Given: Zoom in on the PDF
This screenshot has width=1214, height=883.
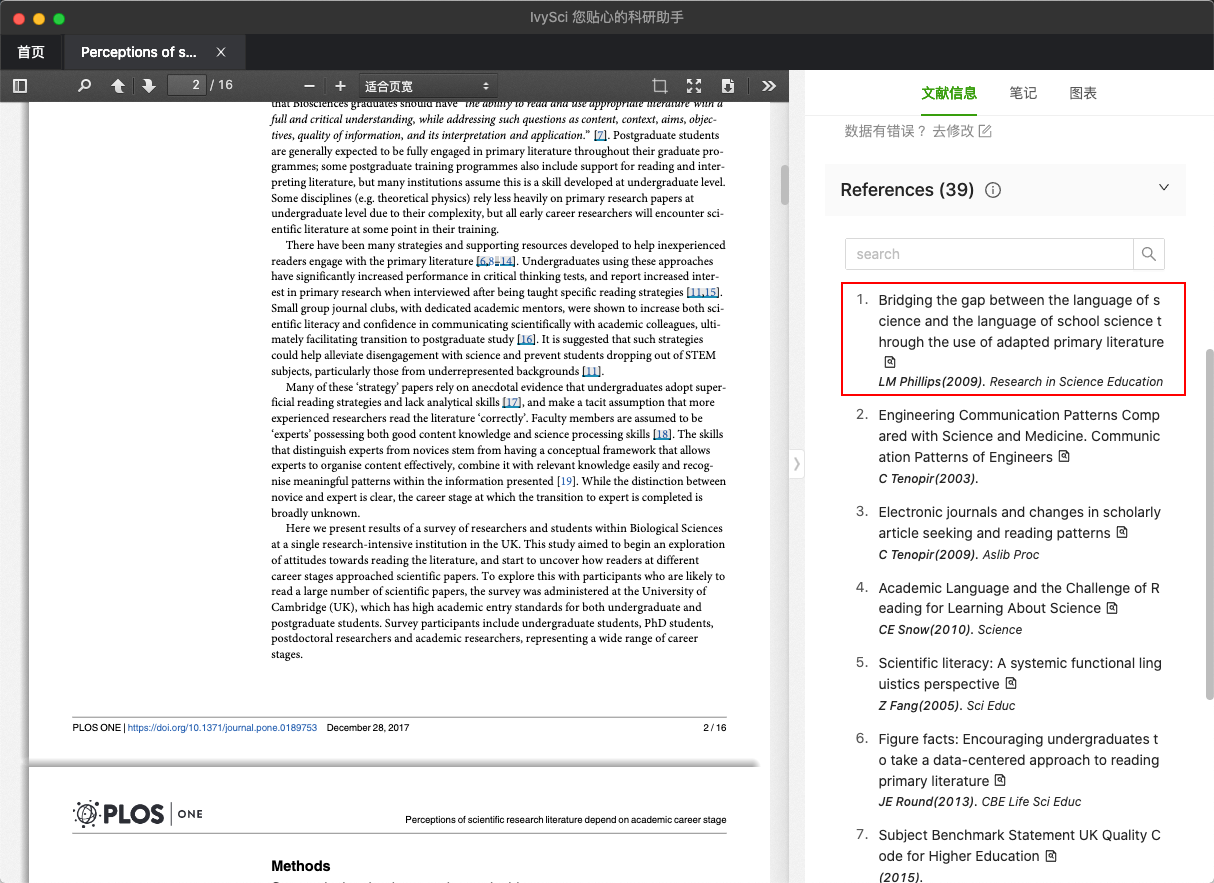Looking at the screenshot, I should tap(340, 86).
